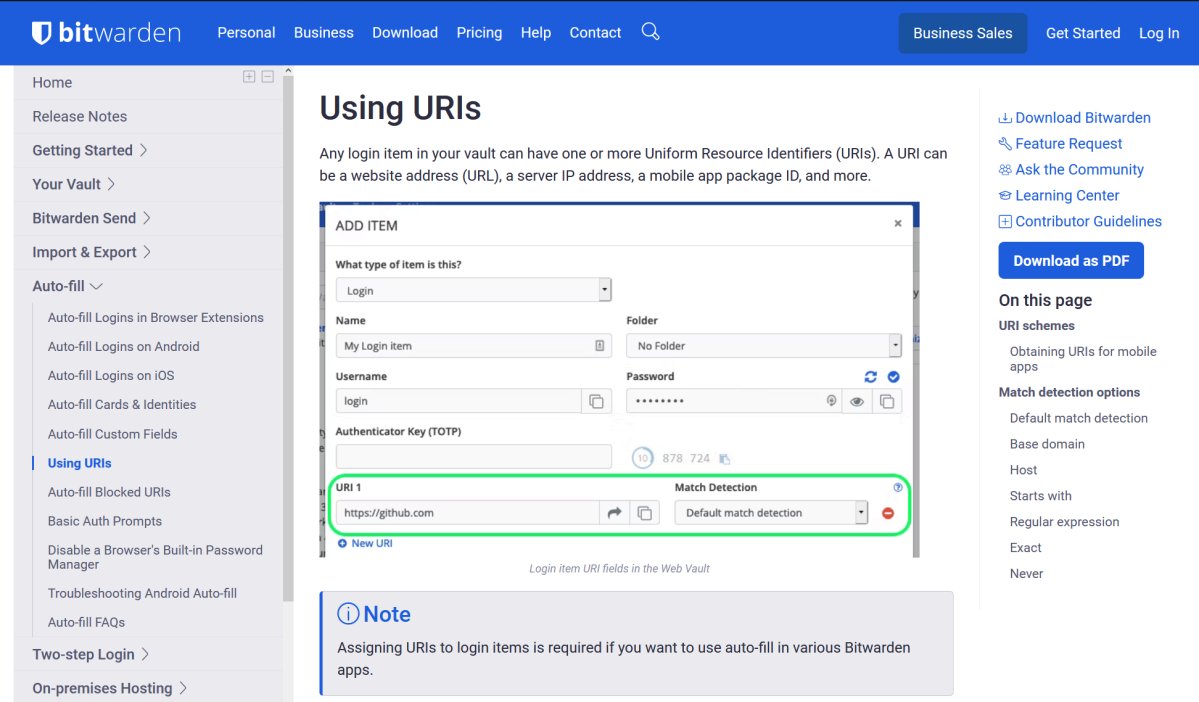This screenshot has width=1199, height=702.
Task: Jump to Base domain section
Action: point(1047,444)
